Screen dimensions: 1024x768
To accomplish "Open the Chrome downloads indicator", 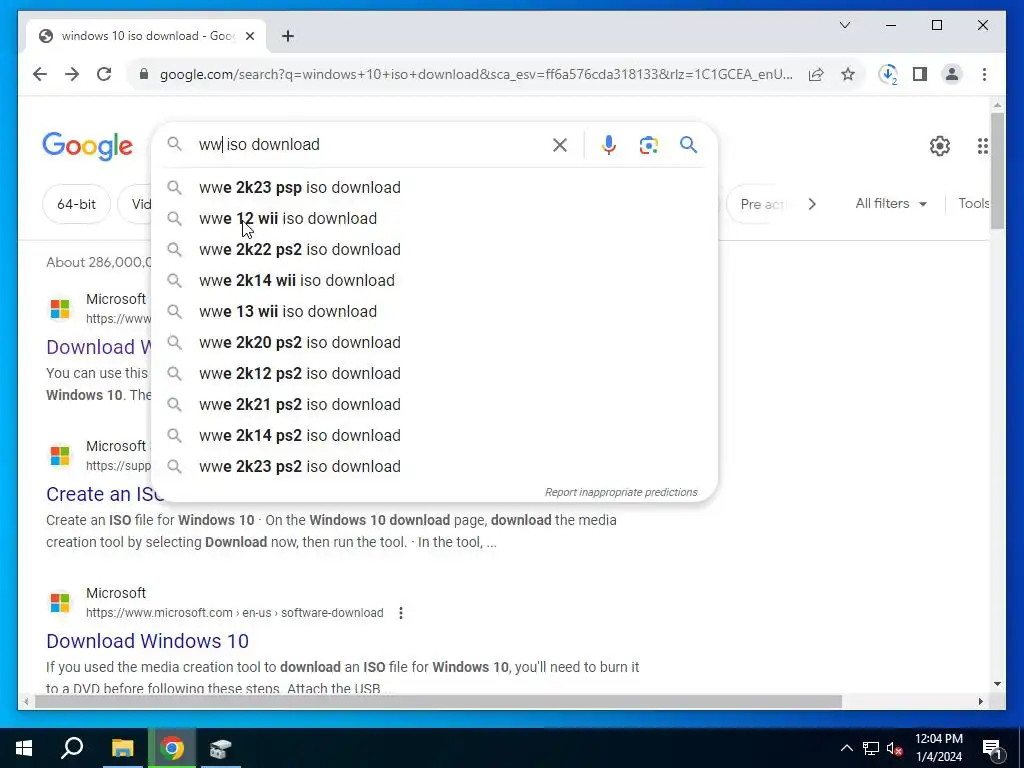I will (x=888, y=74).
